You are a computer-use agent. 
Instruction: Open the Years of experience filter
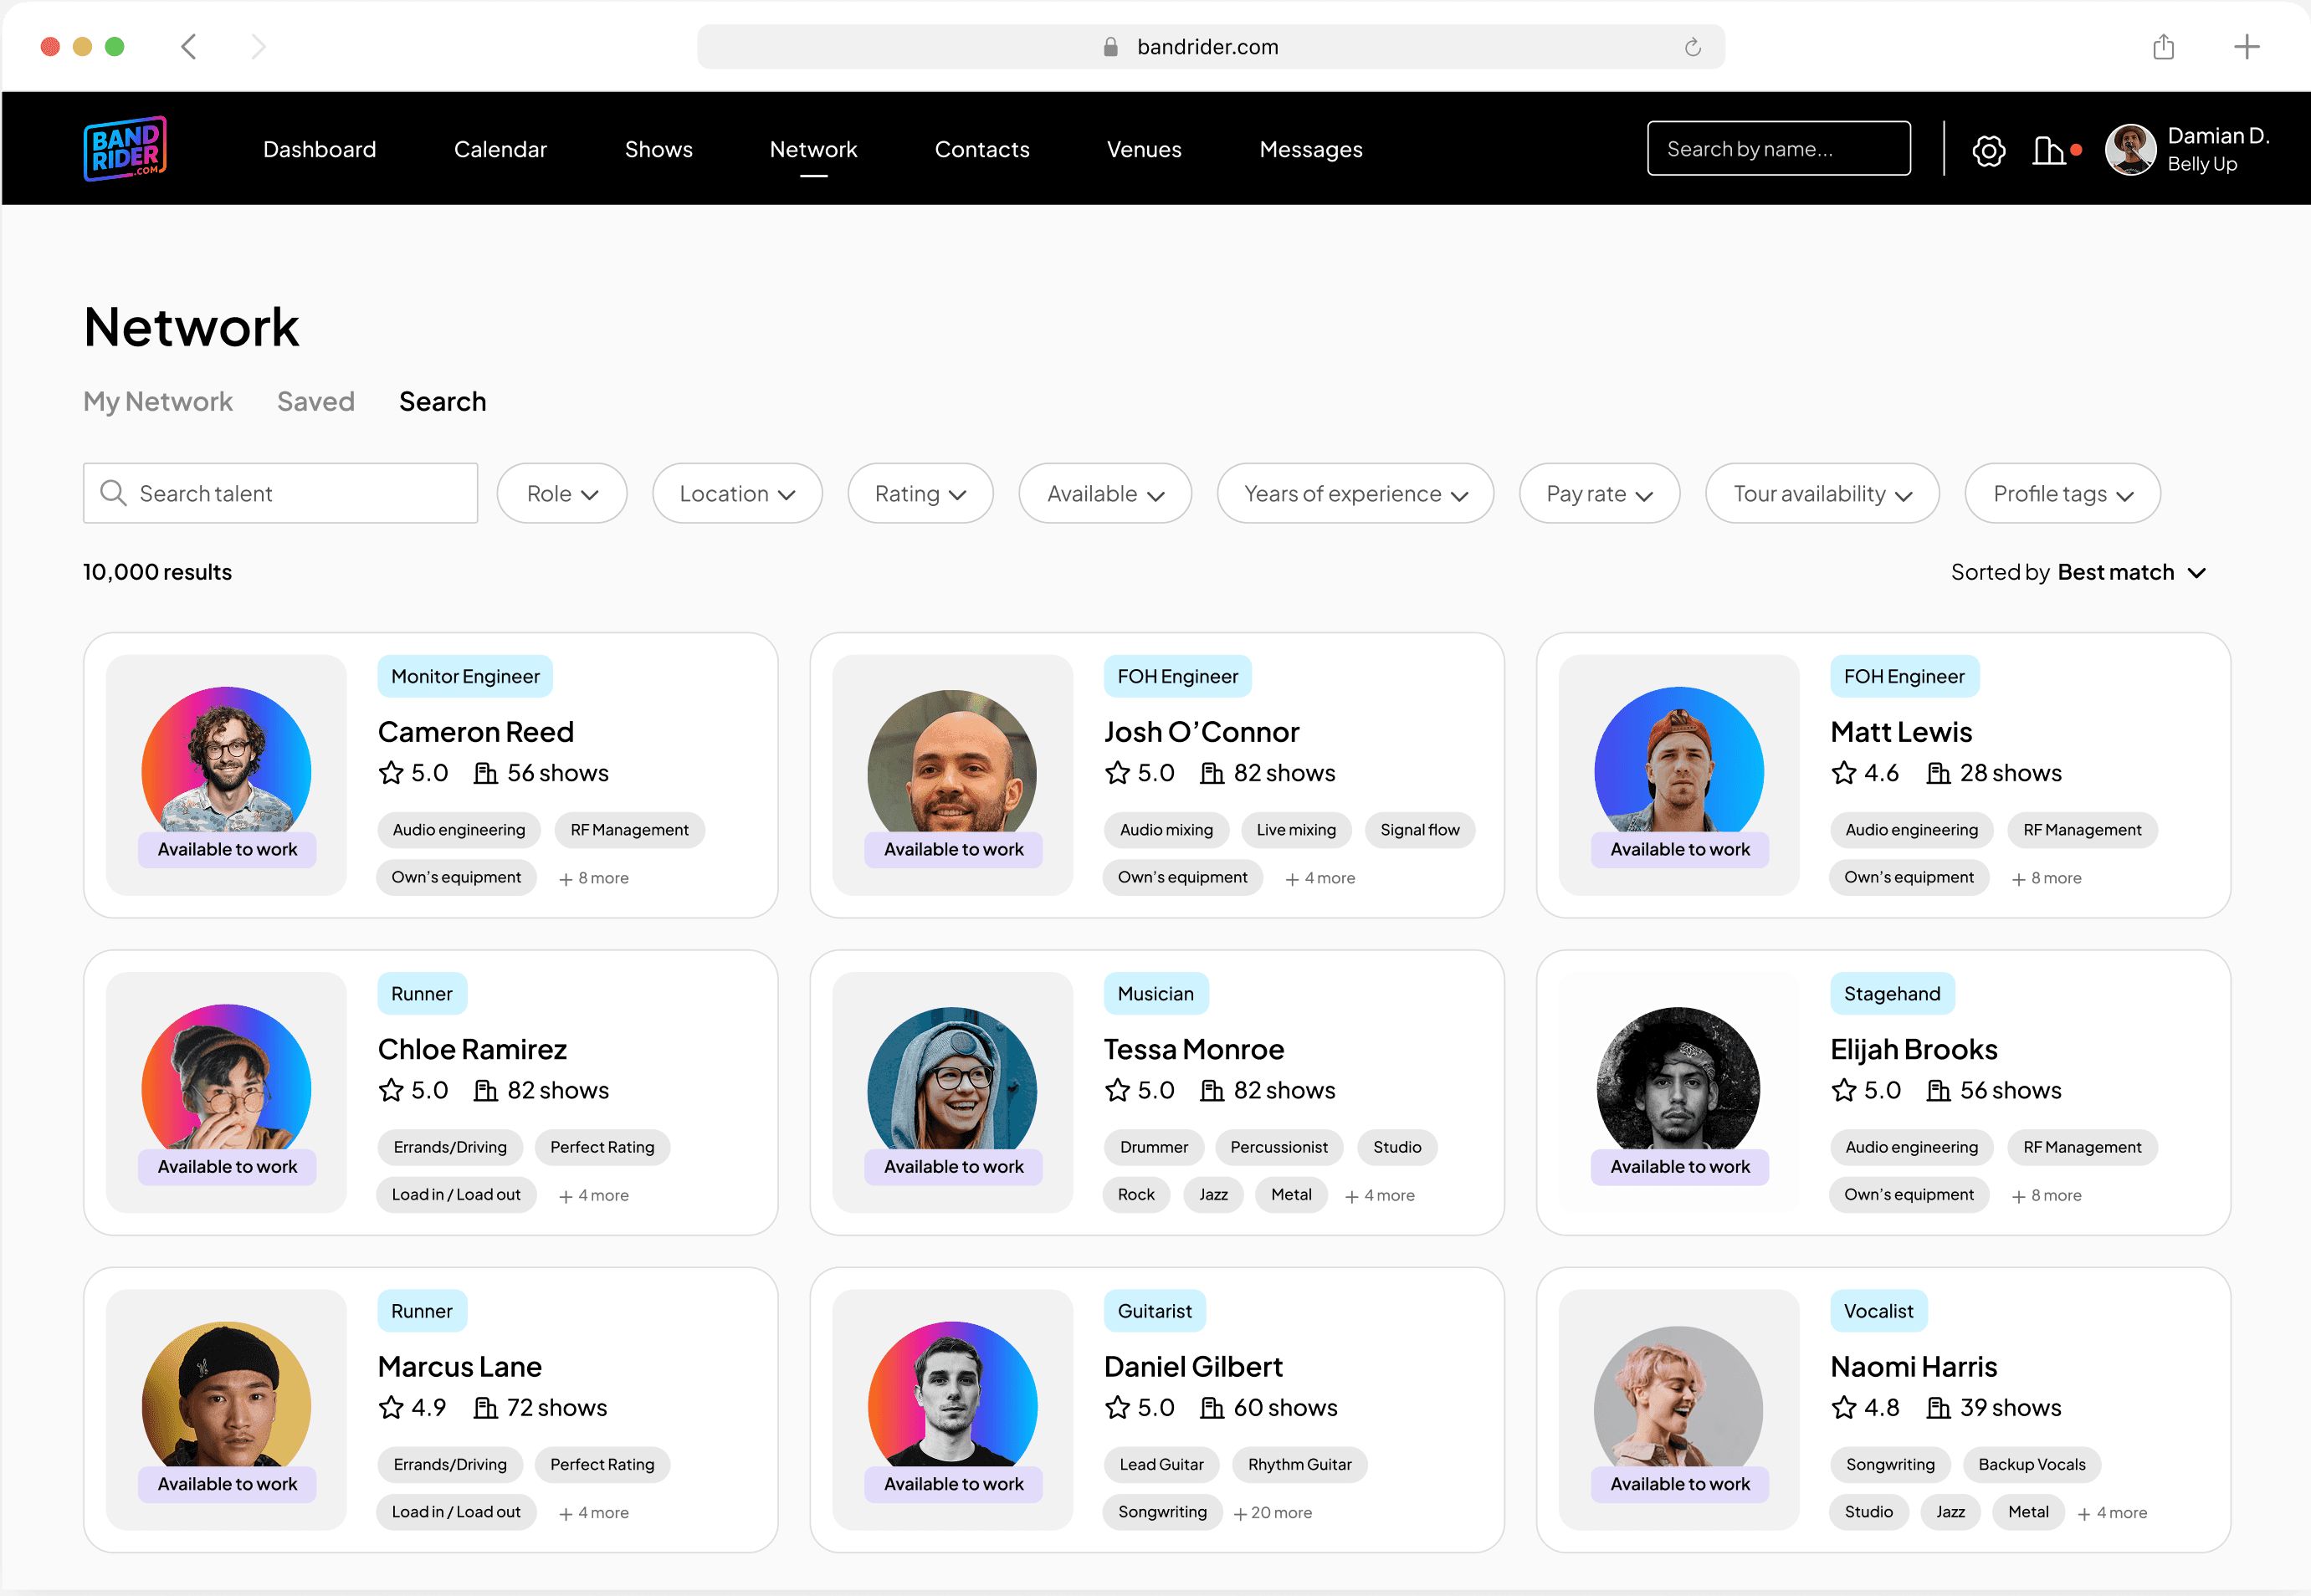tap(1354, 493)
